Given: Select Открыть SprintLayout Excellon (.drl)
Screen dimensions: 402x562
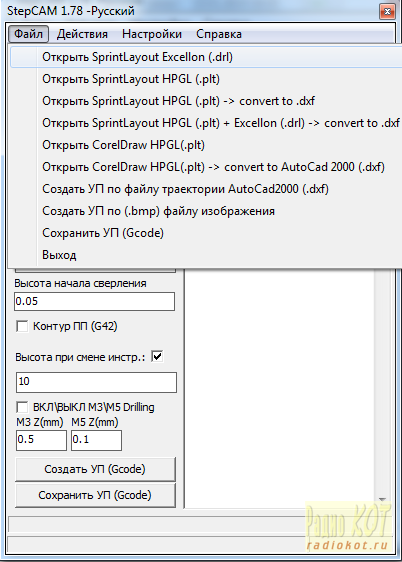Looking at the screenshot, I should [x=206, y=57].
